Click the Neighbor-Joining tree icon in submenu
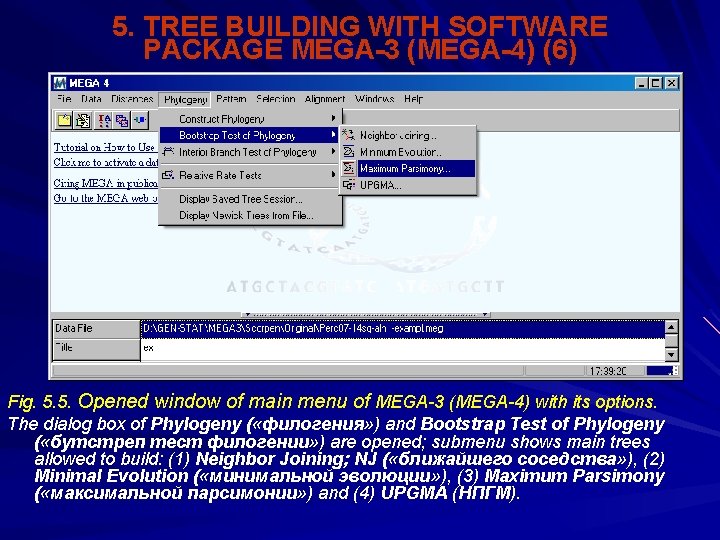720x540 pixels. [349, 135]
